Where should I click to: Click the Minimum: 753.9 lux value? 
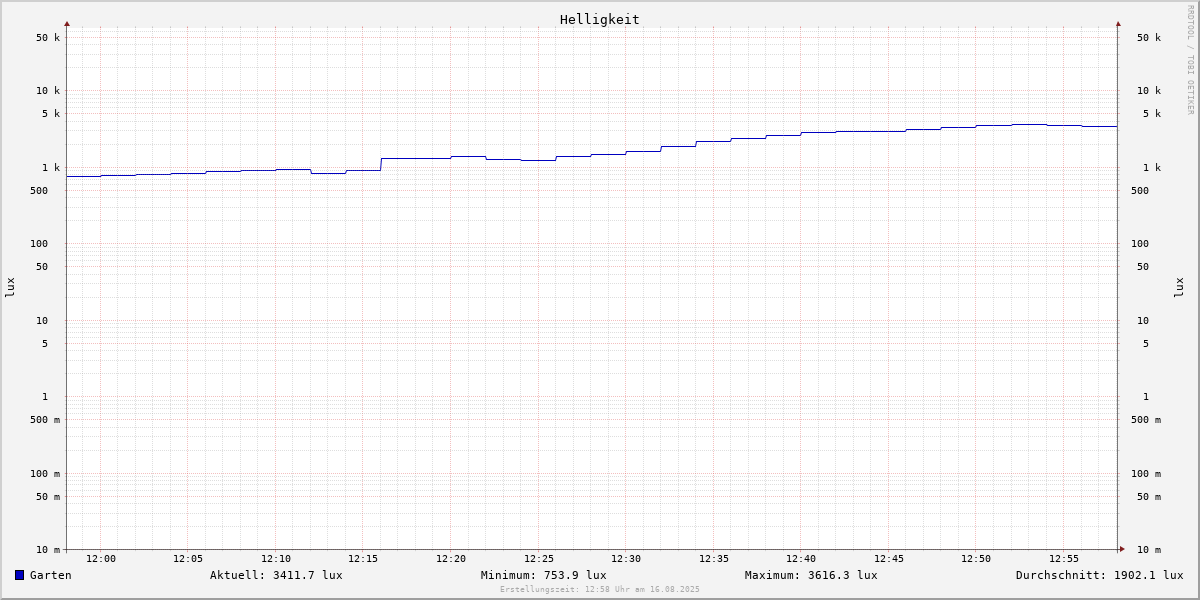[543, 575]
